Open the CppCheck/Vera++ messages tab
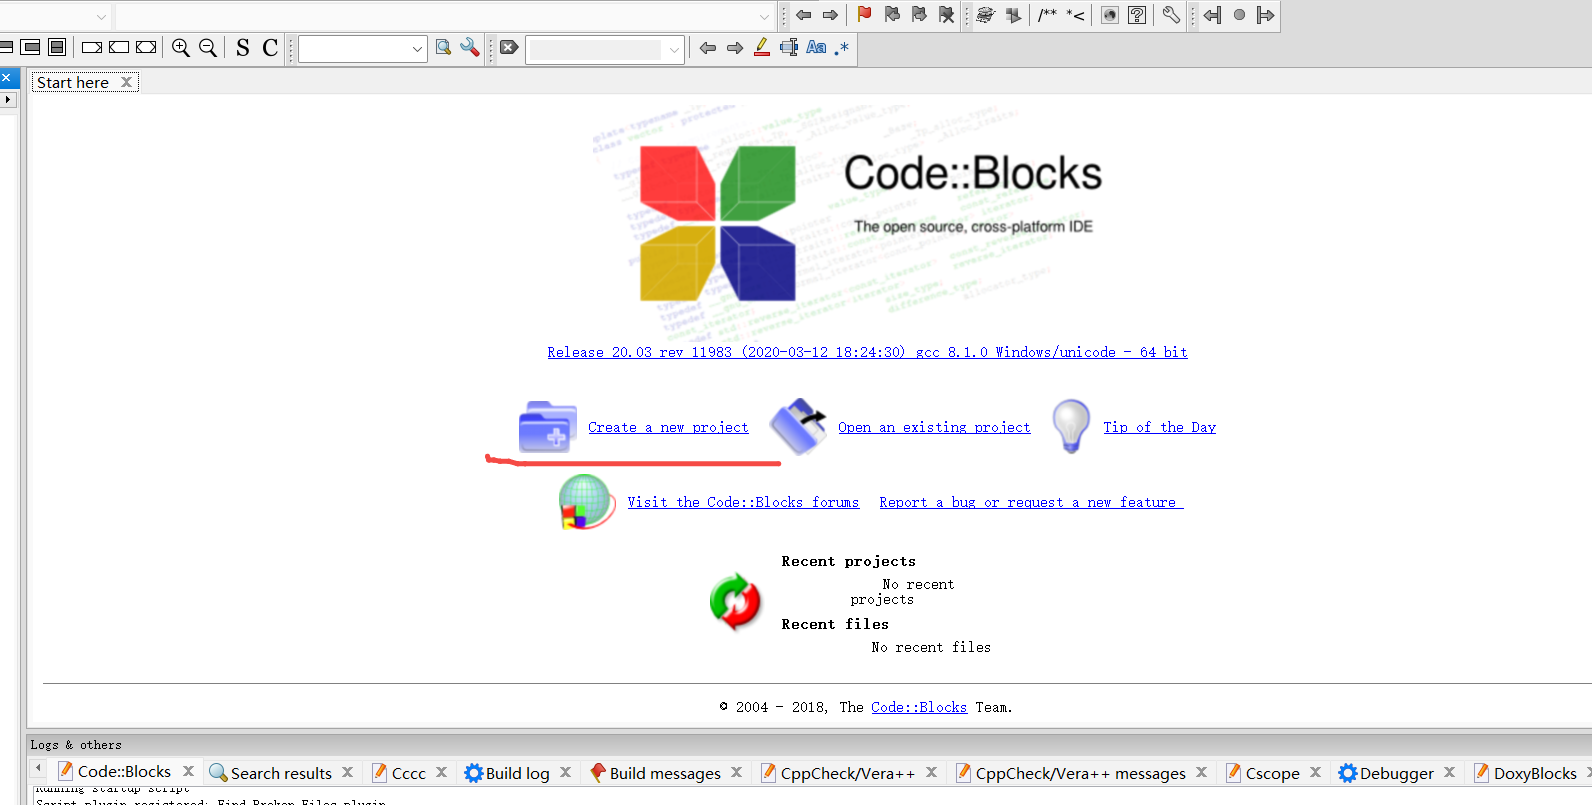The height and width of the screenshot is (805, 1592). (x=1080, y=773)
